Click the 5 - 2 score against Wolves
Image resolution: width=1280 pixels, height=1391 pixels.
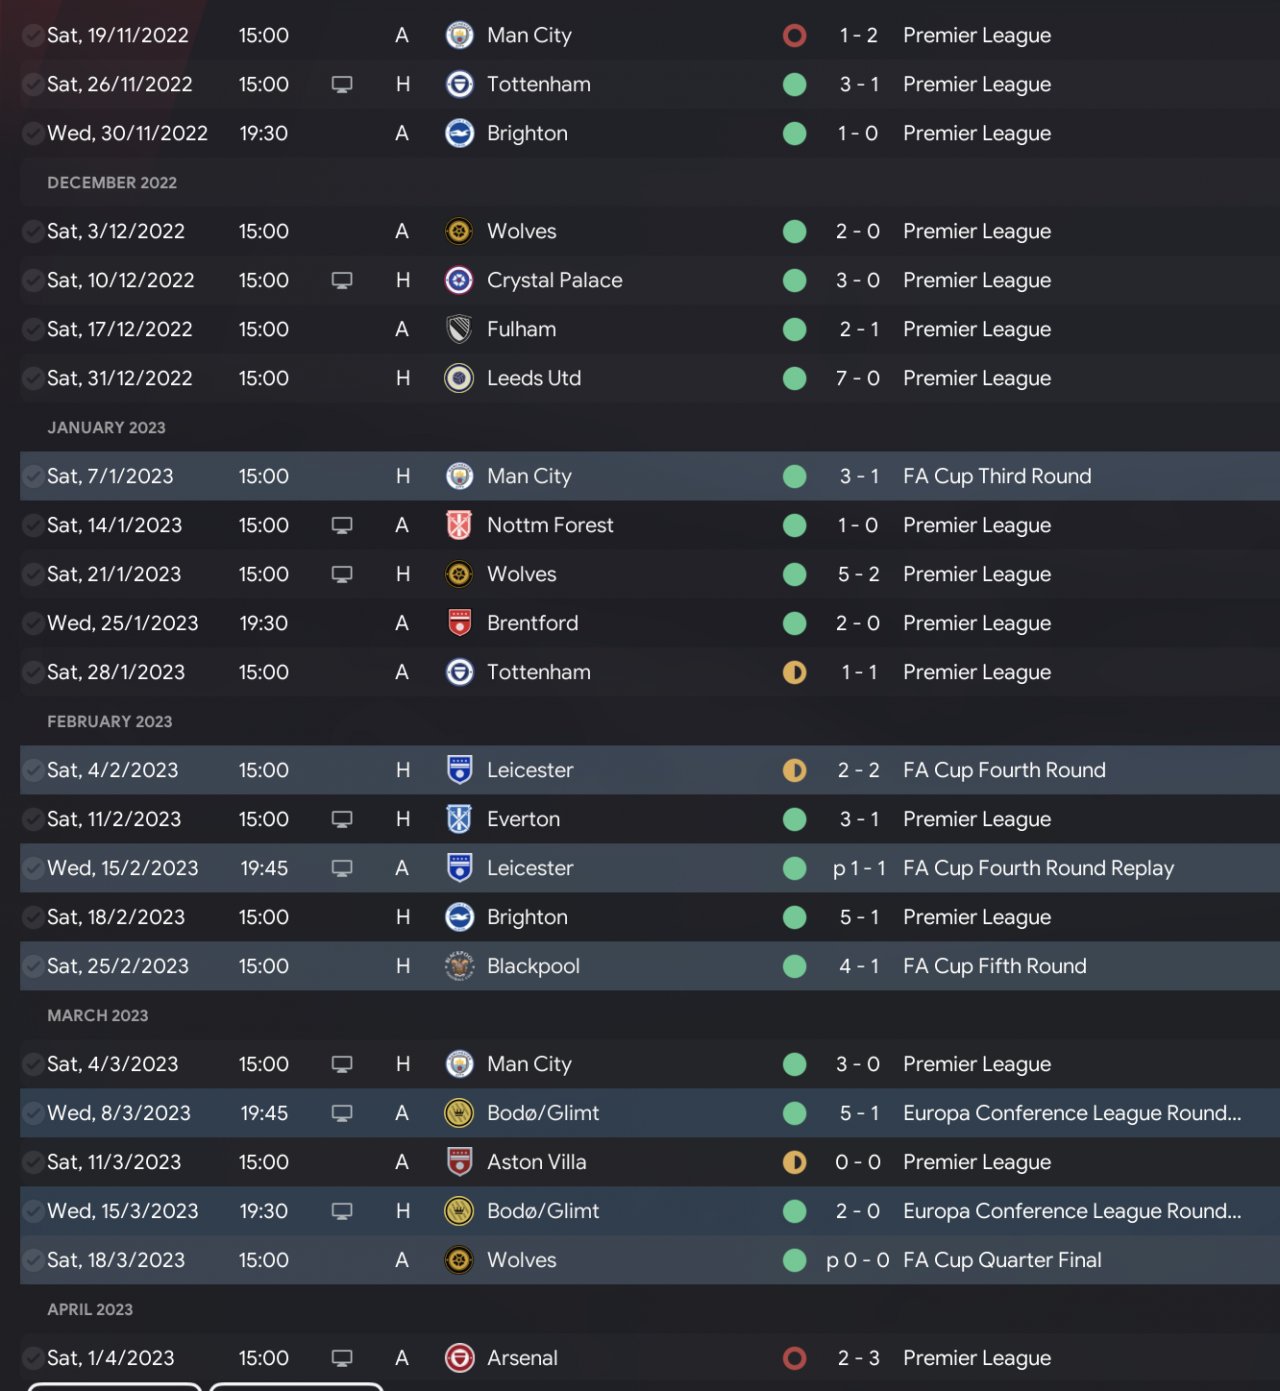(x=858, y=574)
